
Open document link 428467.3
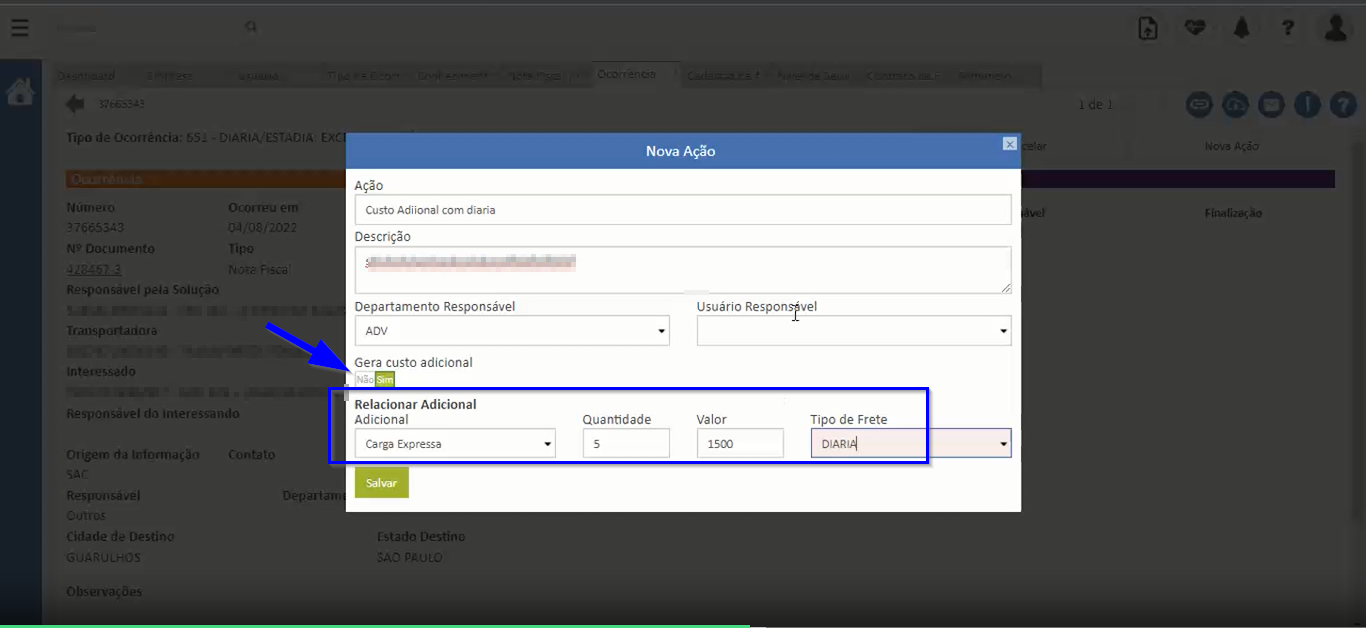tap(94, 269)
